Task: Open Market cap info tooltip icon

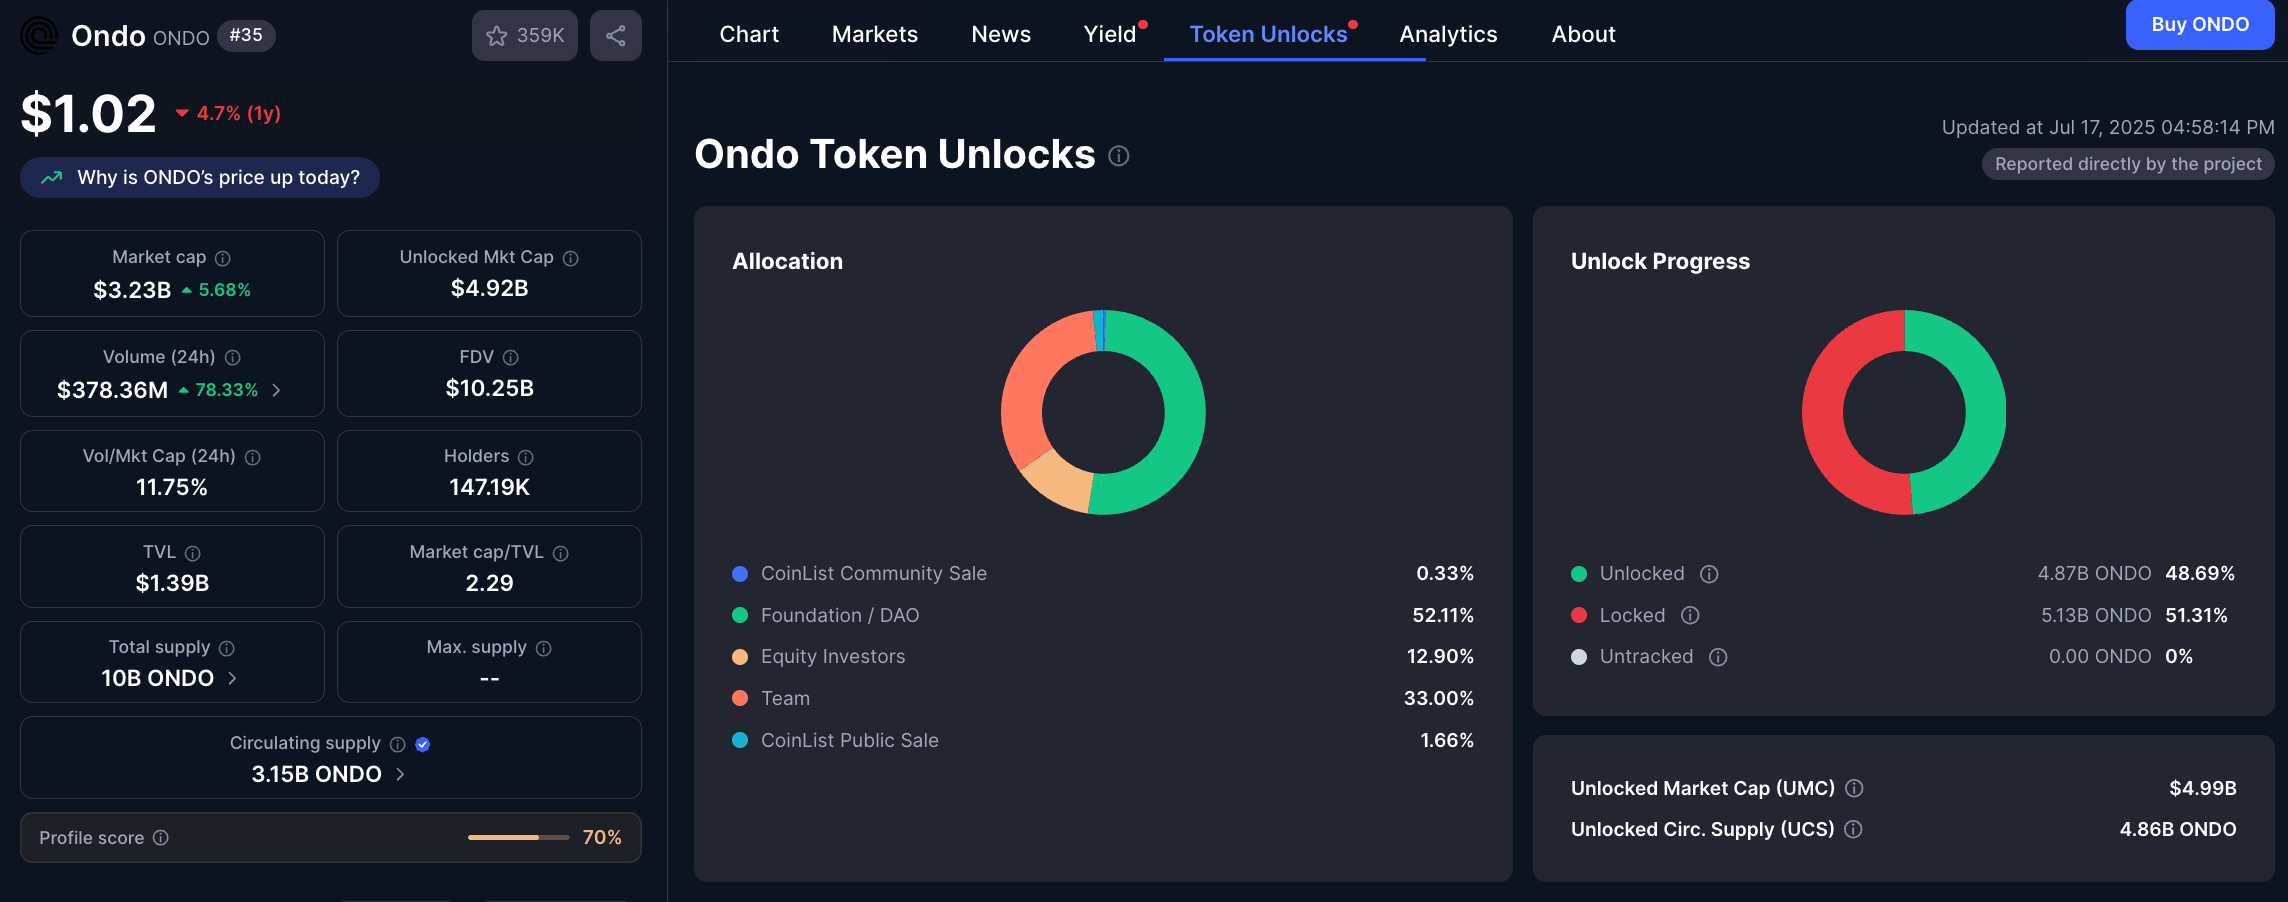Action: tap(223, 258)
